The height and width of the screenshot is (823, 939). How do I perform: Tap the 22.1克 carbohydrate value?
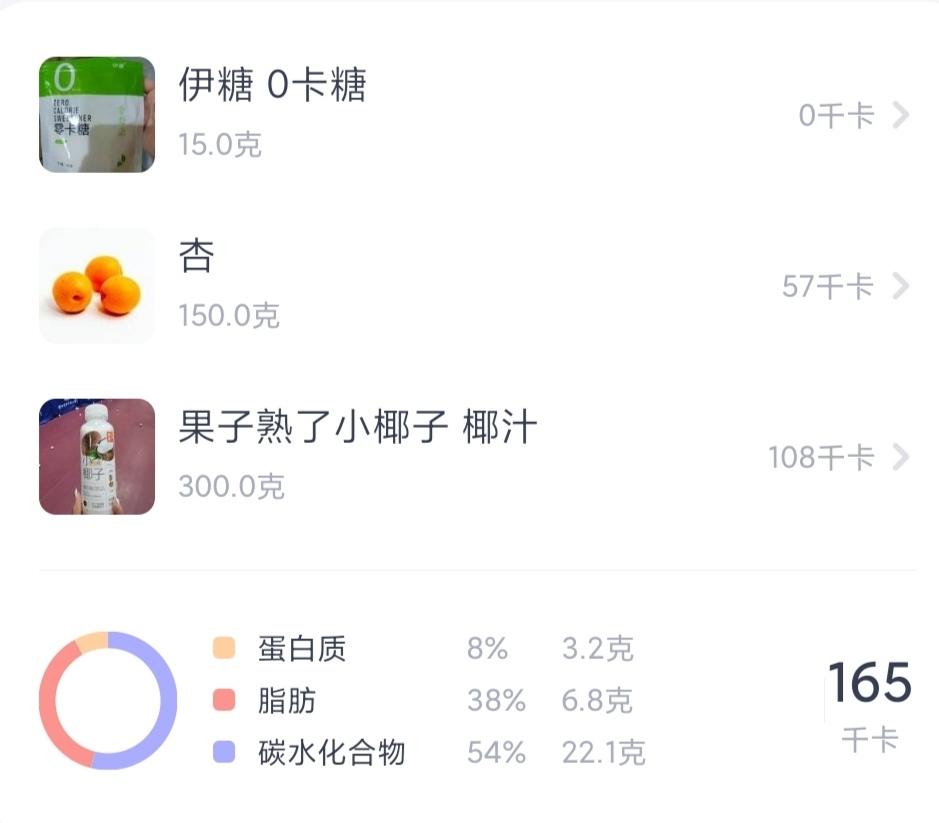point(605,752)
